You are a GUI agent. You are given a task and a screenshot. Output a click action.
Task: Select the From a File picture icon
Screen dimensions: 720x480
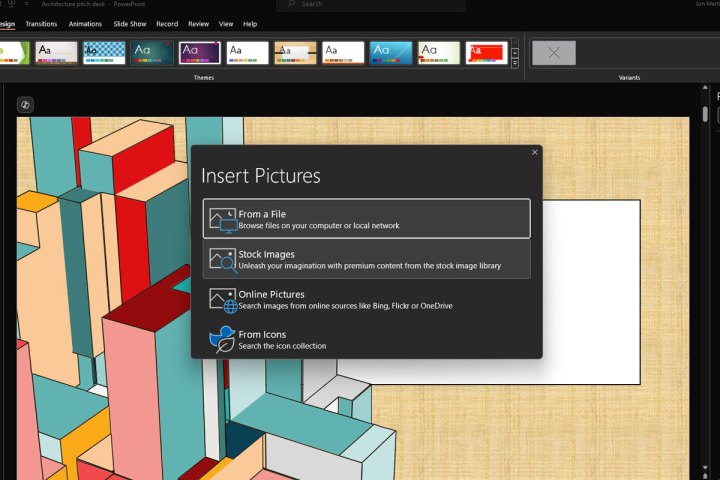click(x=222, y=219)
